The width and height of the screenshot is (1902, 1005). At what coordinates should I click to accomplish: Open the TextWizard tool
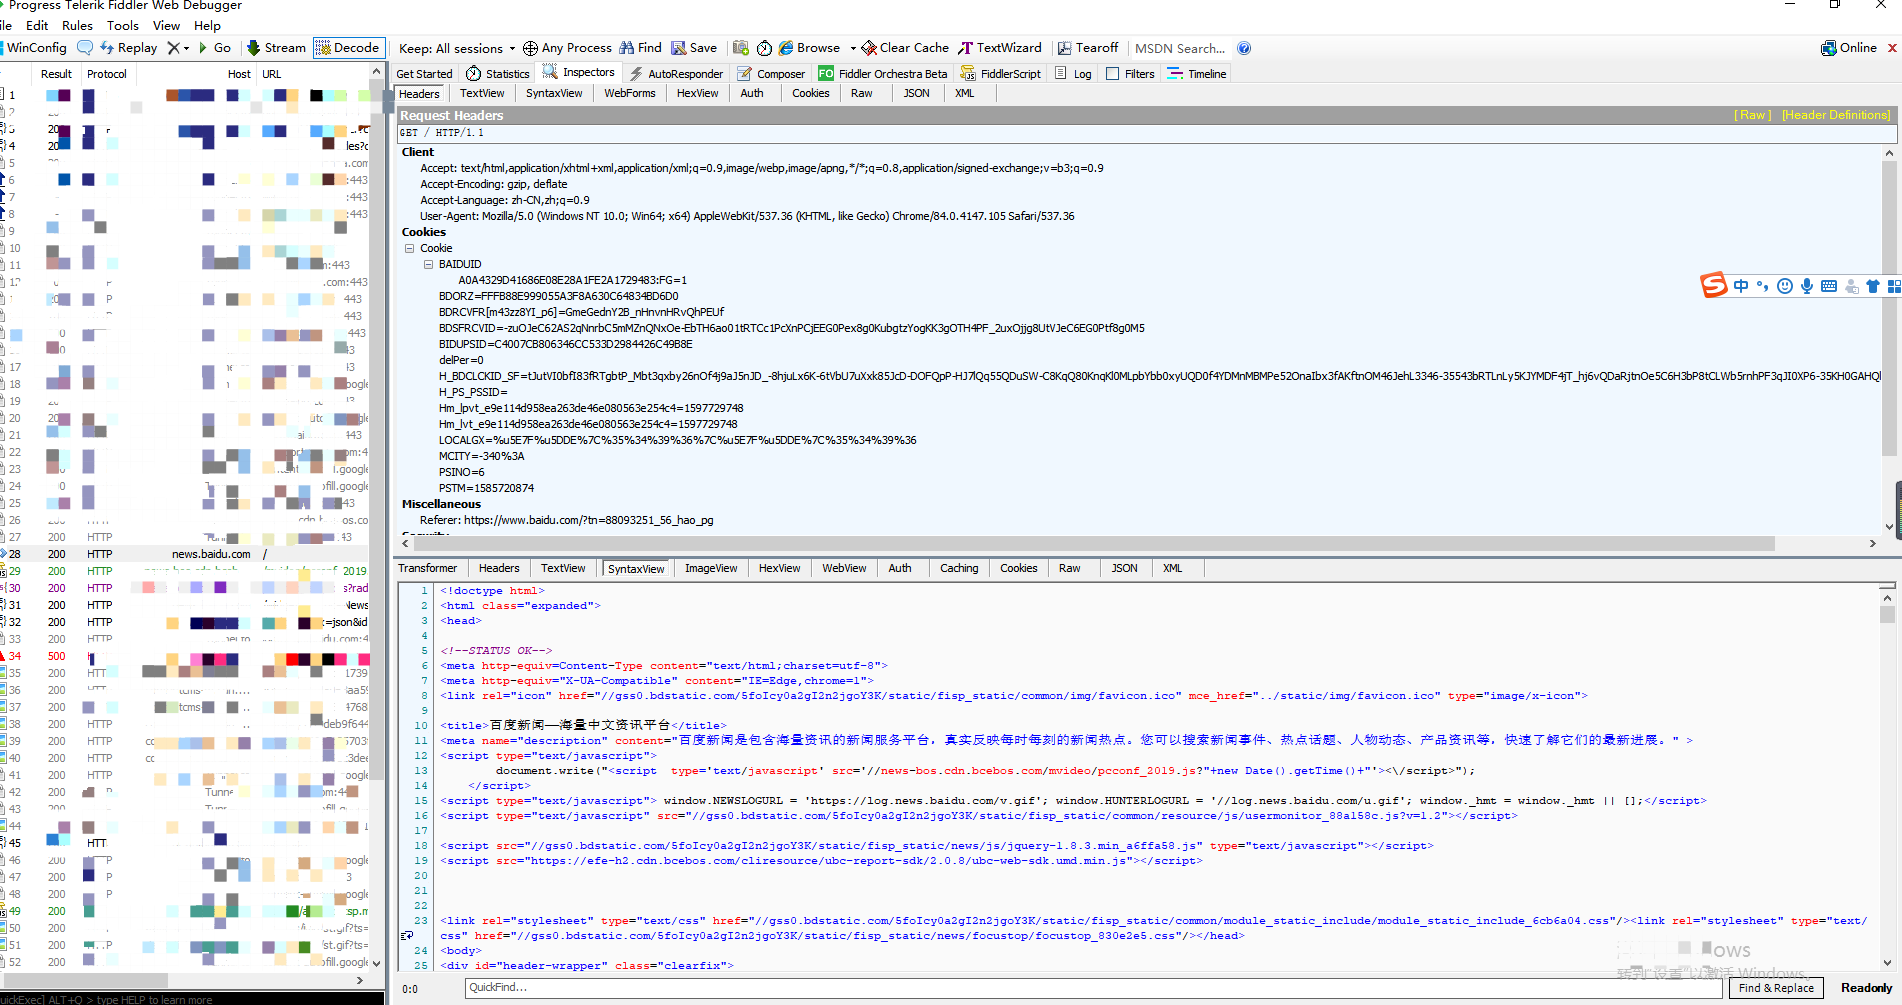[1000, 48]
